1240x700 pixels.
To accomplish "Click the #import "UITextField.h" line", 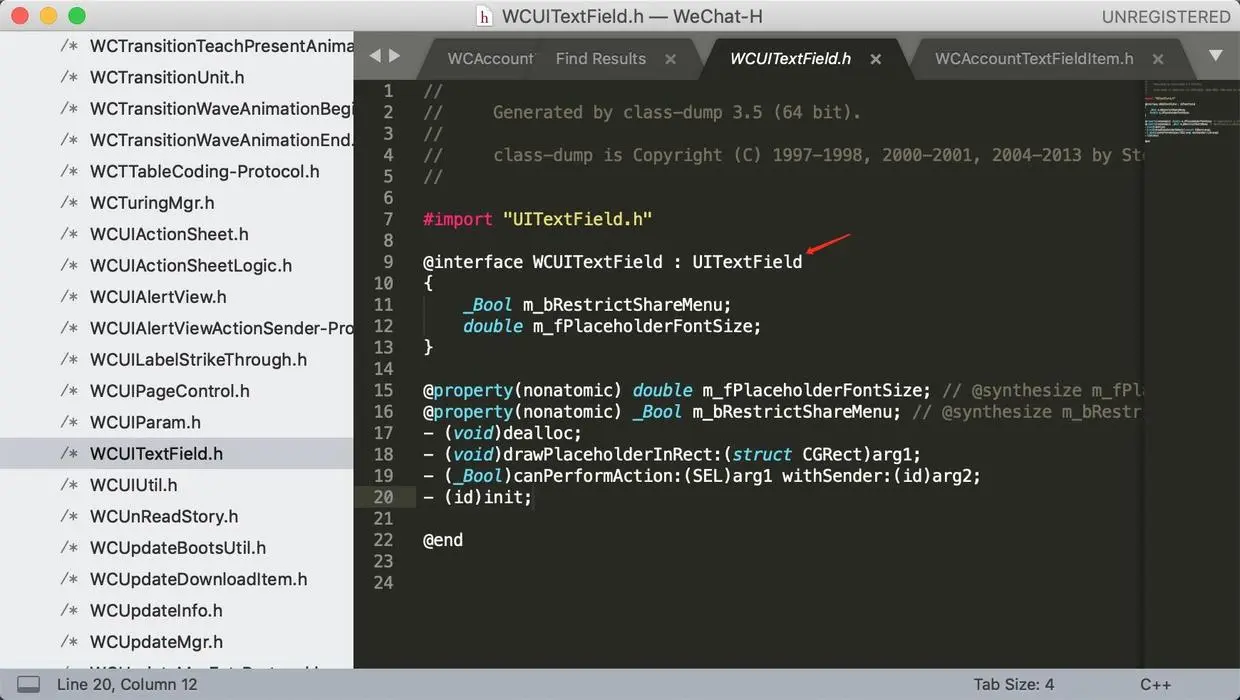I will [x=537, y=218].
